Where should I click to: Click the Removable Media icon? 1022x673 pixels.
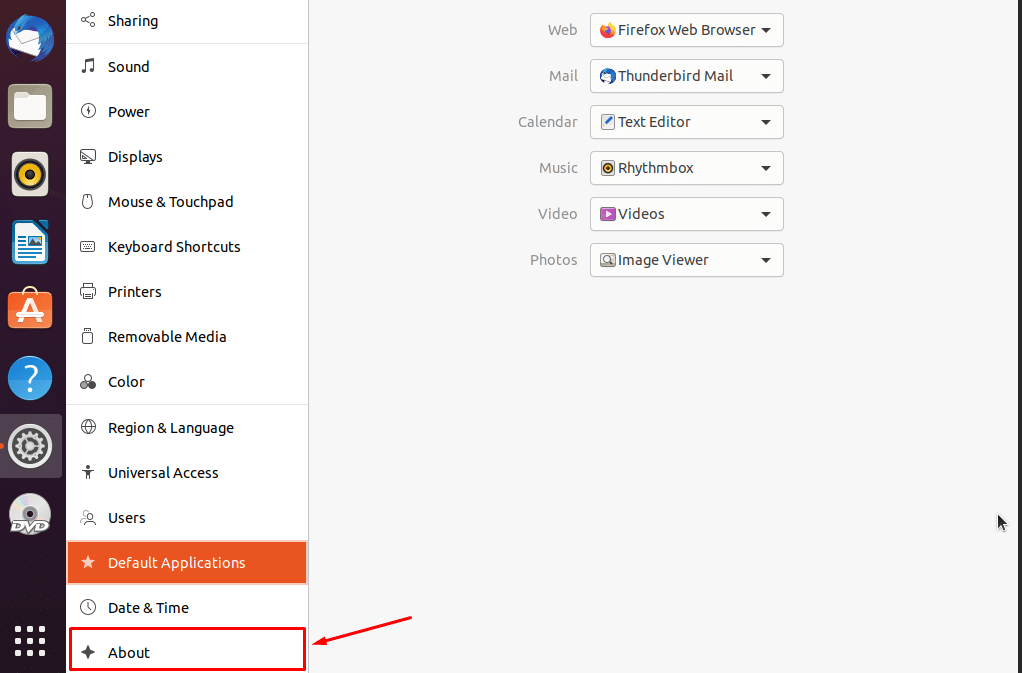point(88,336)
